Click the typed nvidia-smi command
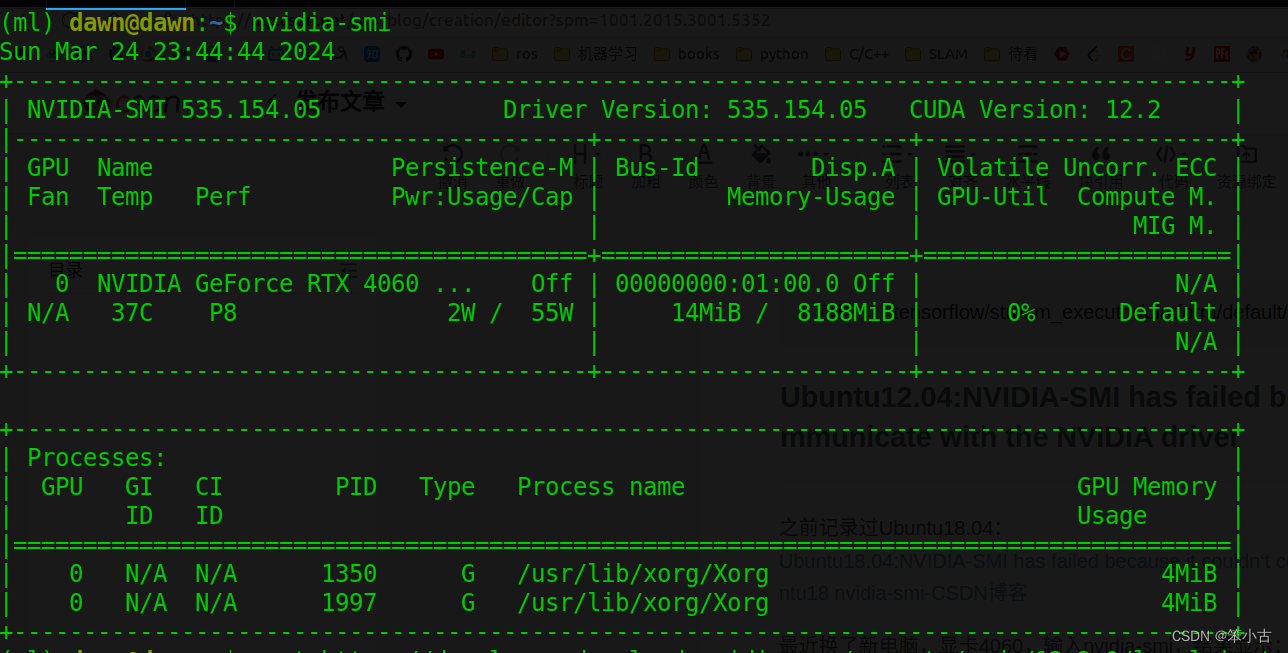 click(321, 22)
